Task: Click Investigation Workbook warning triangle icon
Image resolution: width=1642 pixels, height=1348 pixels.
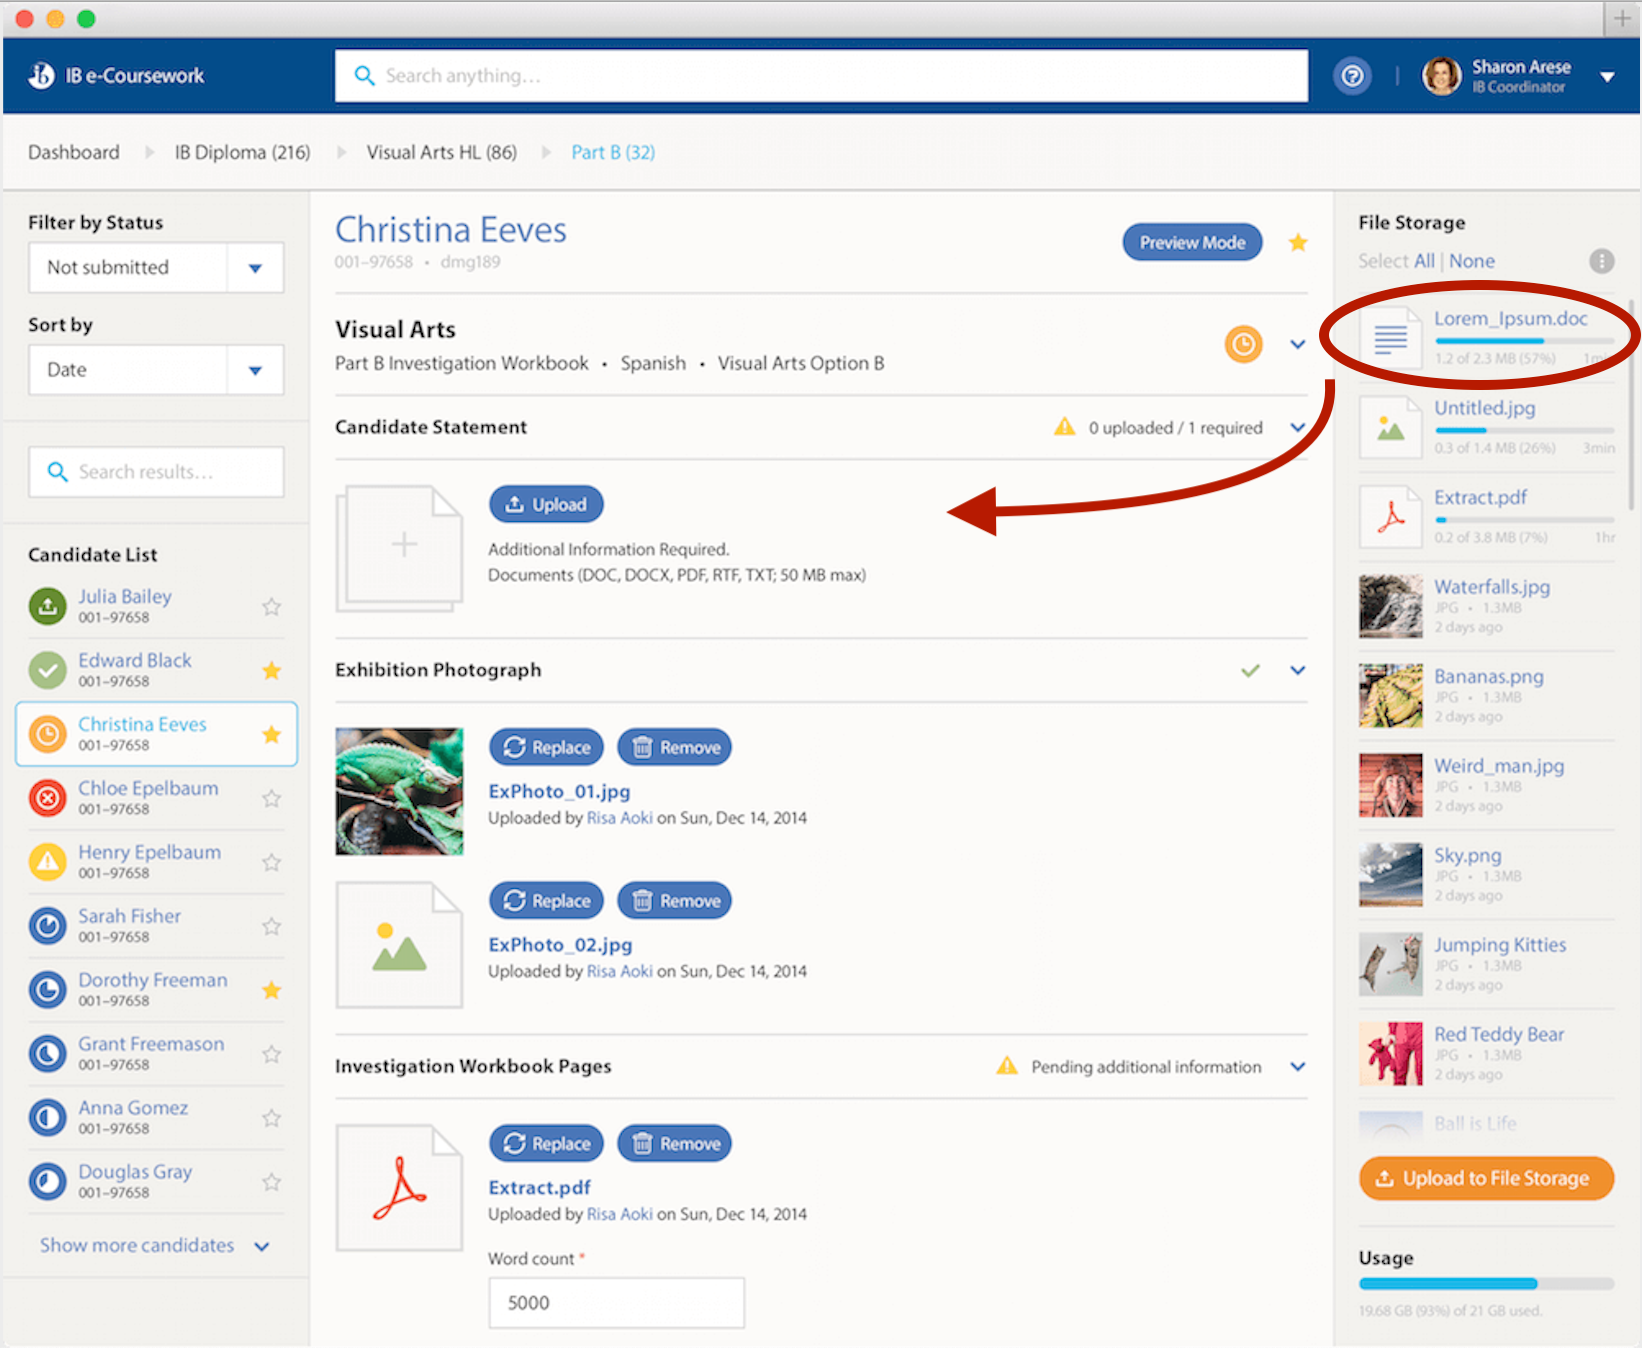Action: (1007, 1066)
